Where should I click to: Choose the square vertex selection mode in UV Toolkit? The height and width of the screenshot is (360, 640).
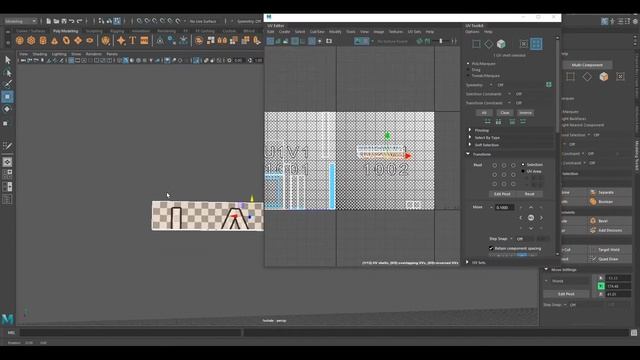click(476, 44)
